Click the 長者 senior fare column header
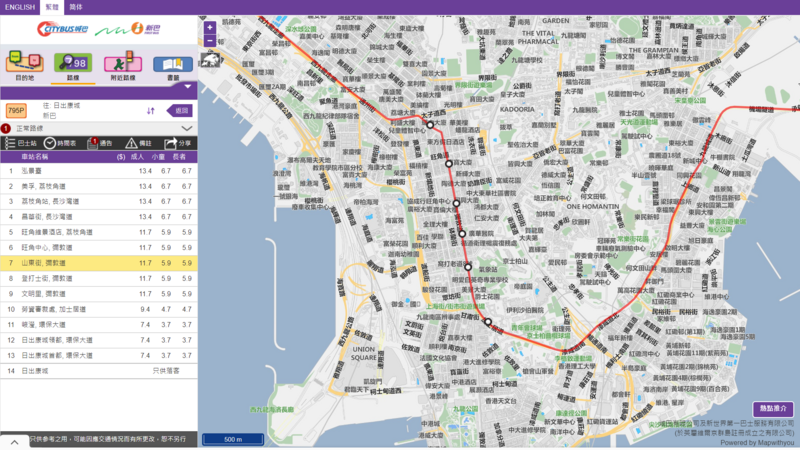Screen dimensions: 800x450 (179, 157)
